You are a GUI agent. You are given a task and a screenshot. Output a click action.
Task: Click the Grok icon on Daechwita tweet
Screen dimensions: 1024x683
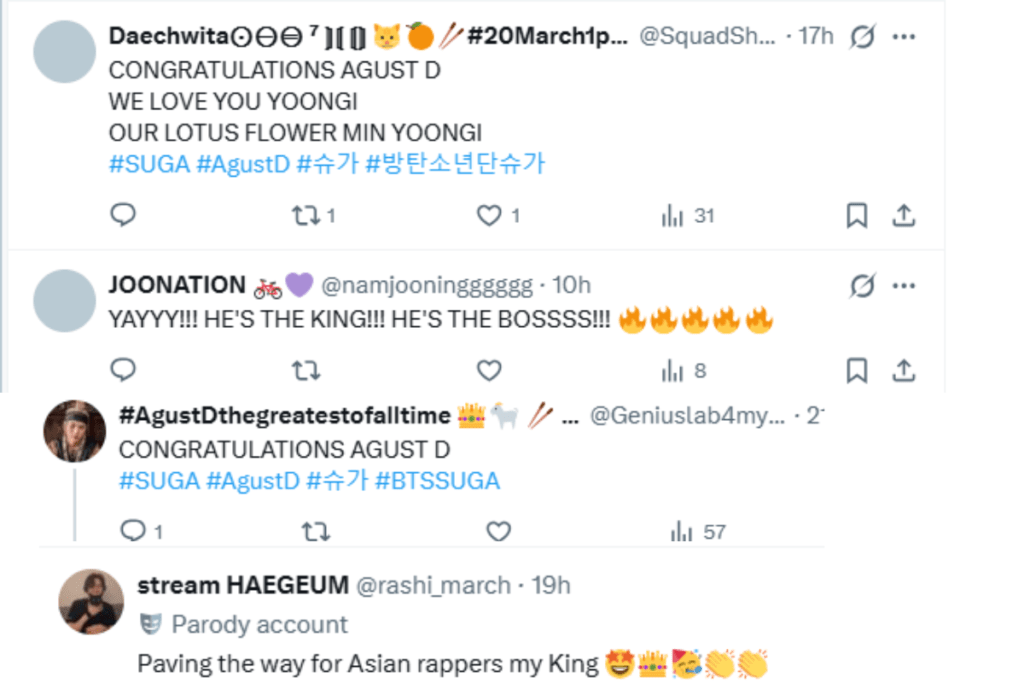click(861, 37)
